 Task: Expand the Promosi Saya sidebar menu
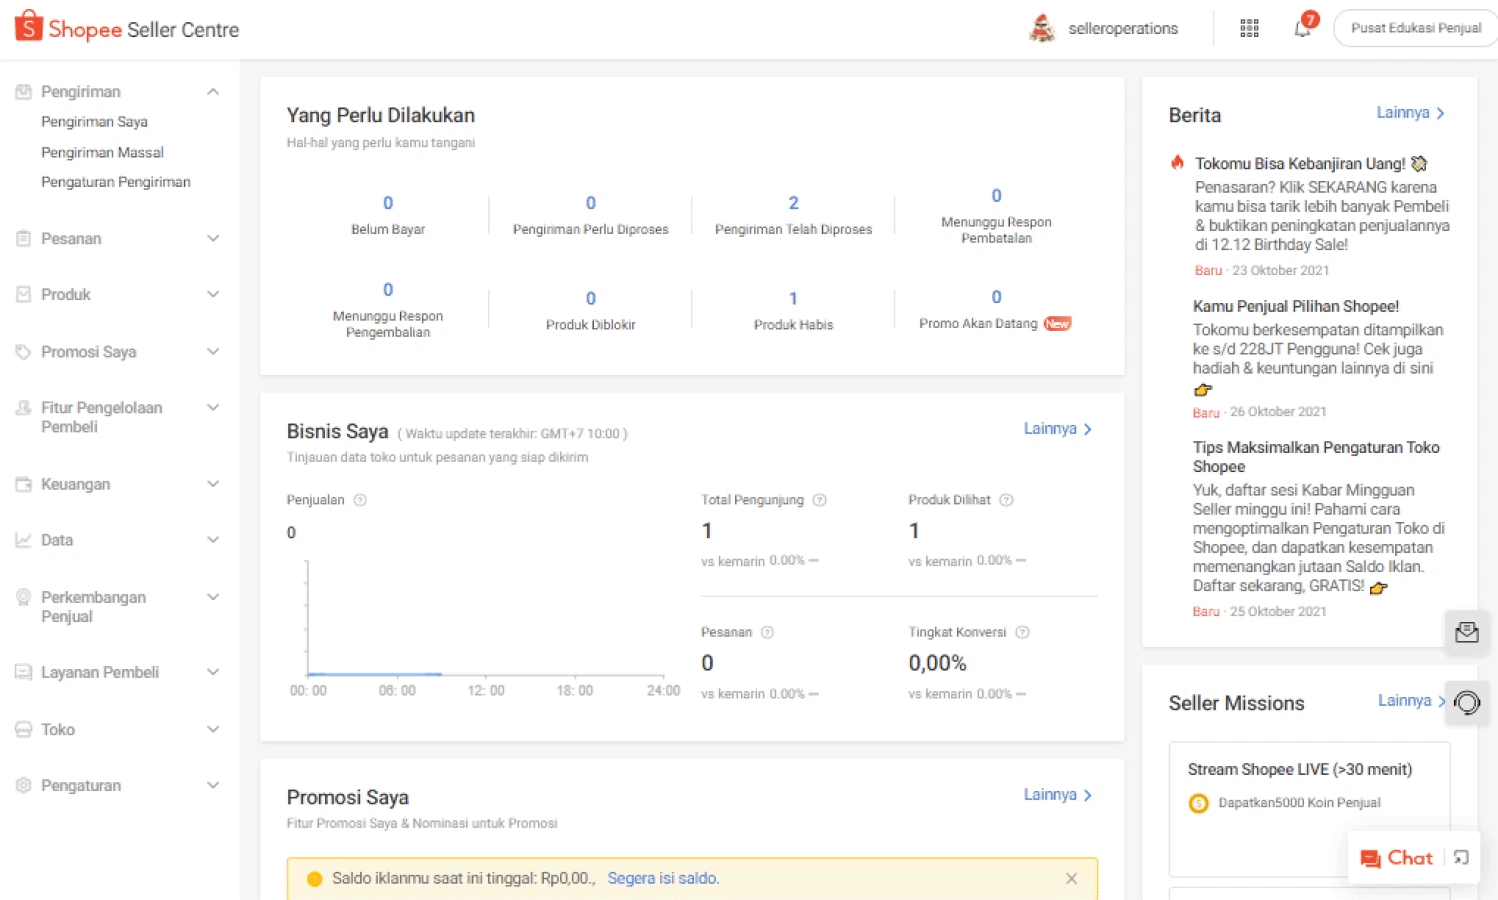pos(213,352)
